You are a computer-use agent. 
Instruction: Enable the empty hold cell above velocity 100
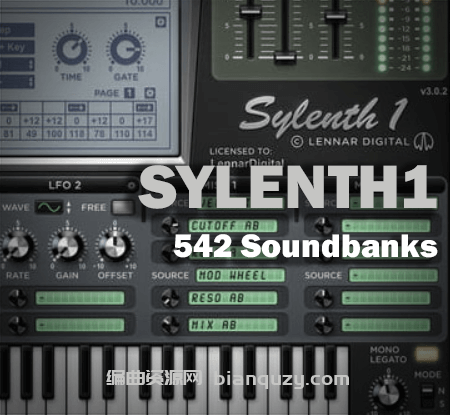point(54,108)
